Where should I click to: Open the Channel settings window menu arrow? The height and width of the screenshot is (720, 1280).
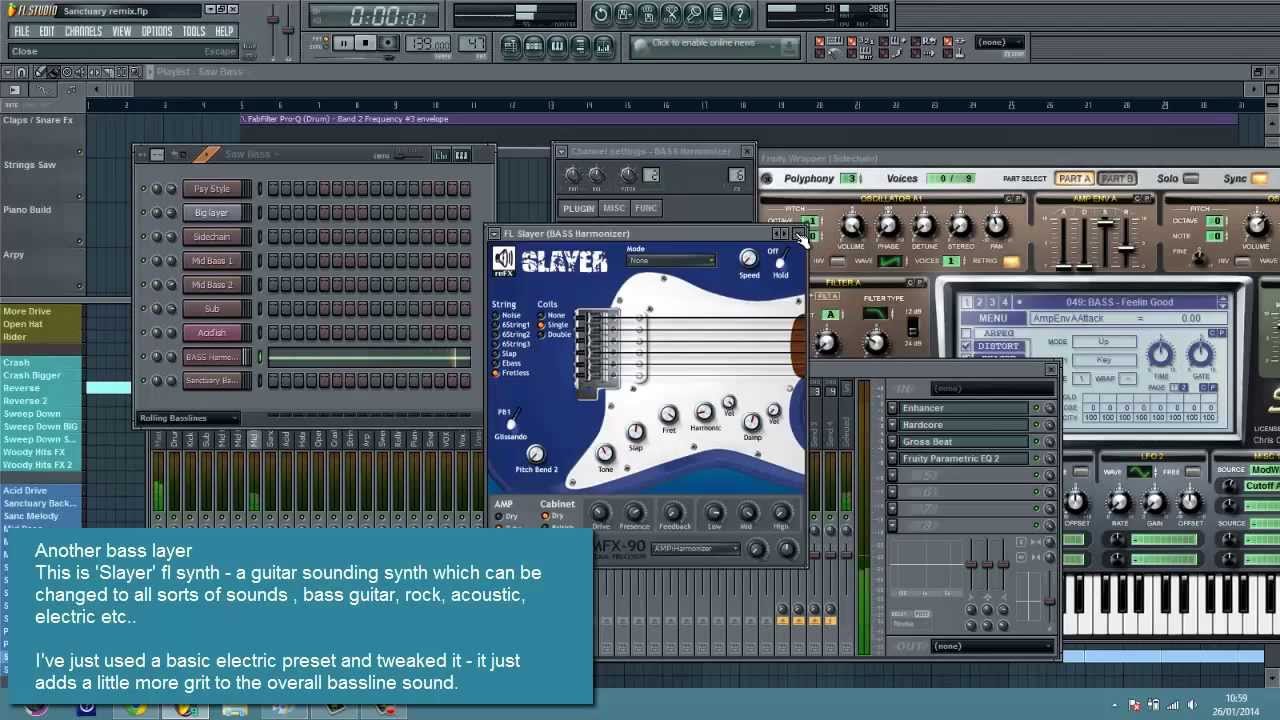click(562, 152)
